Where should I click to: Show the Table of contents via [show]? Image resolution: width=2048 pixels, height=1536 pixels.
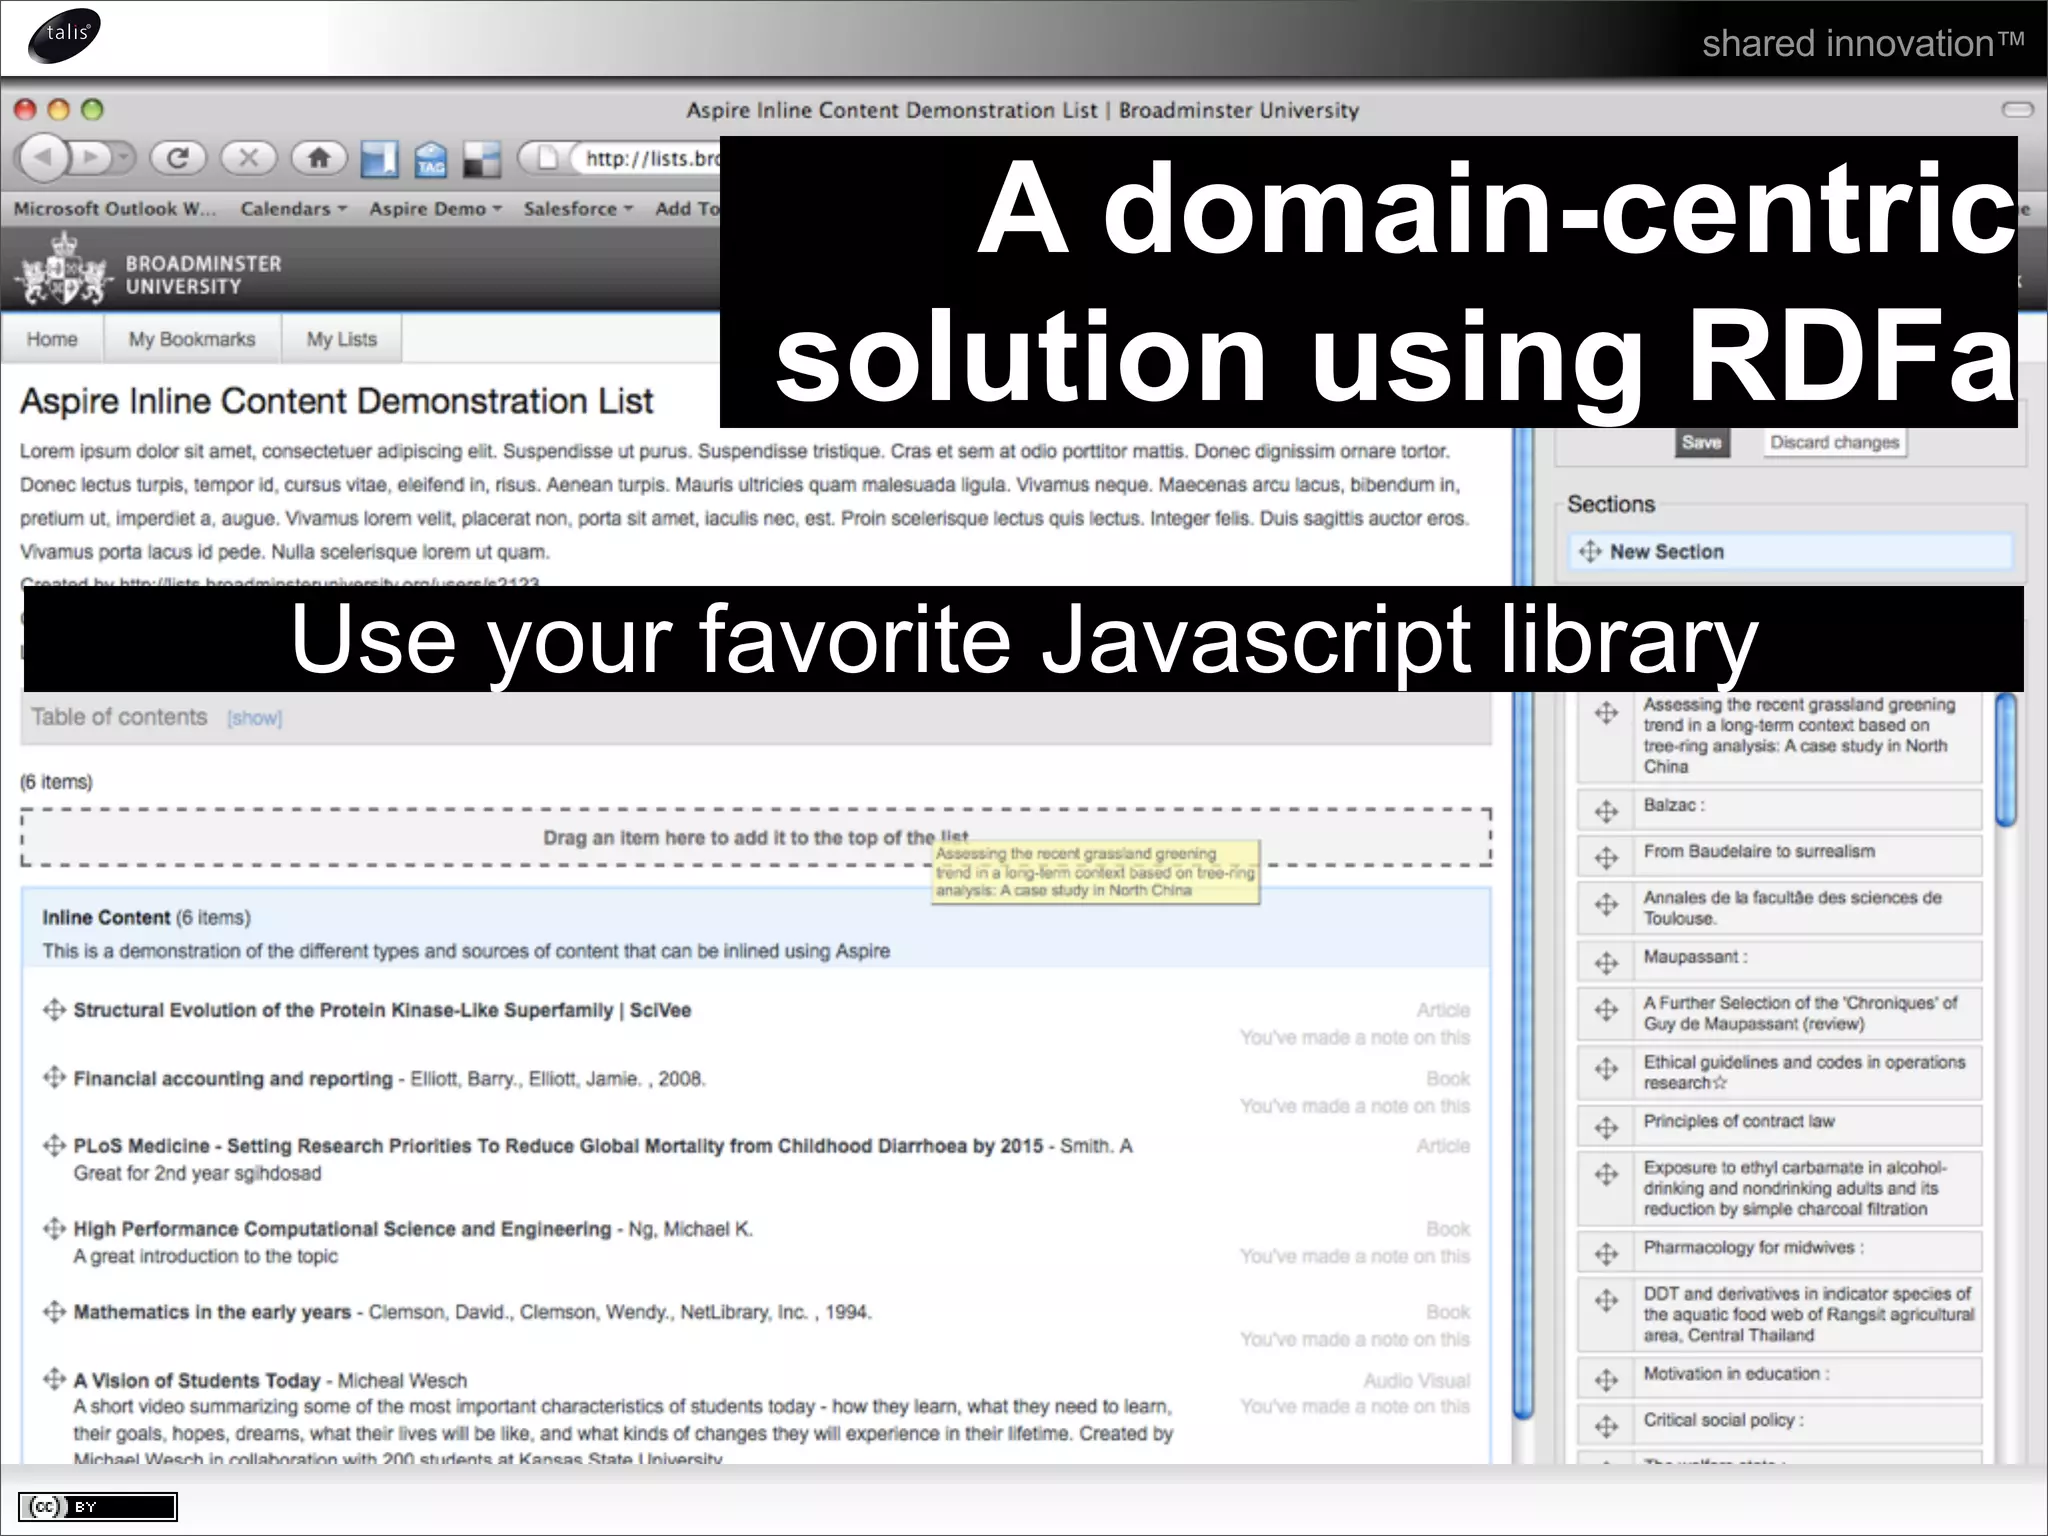click(254, 718)
